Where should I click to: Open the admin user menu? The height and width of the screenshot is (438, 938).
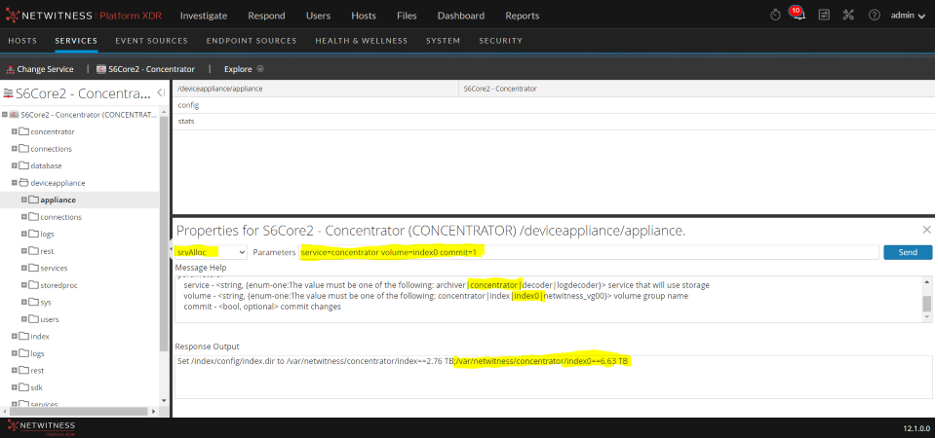pos(908,16)
